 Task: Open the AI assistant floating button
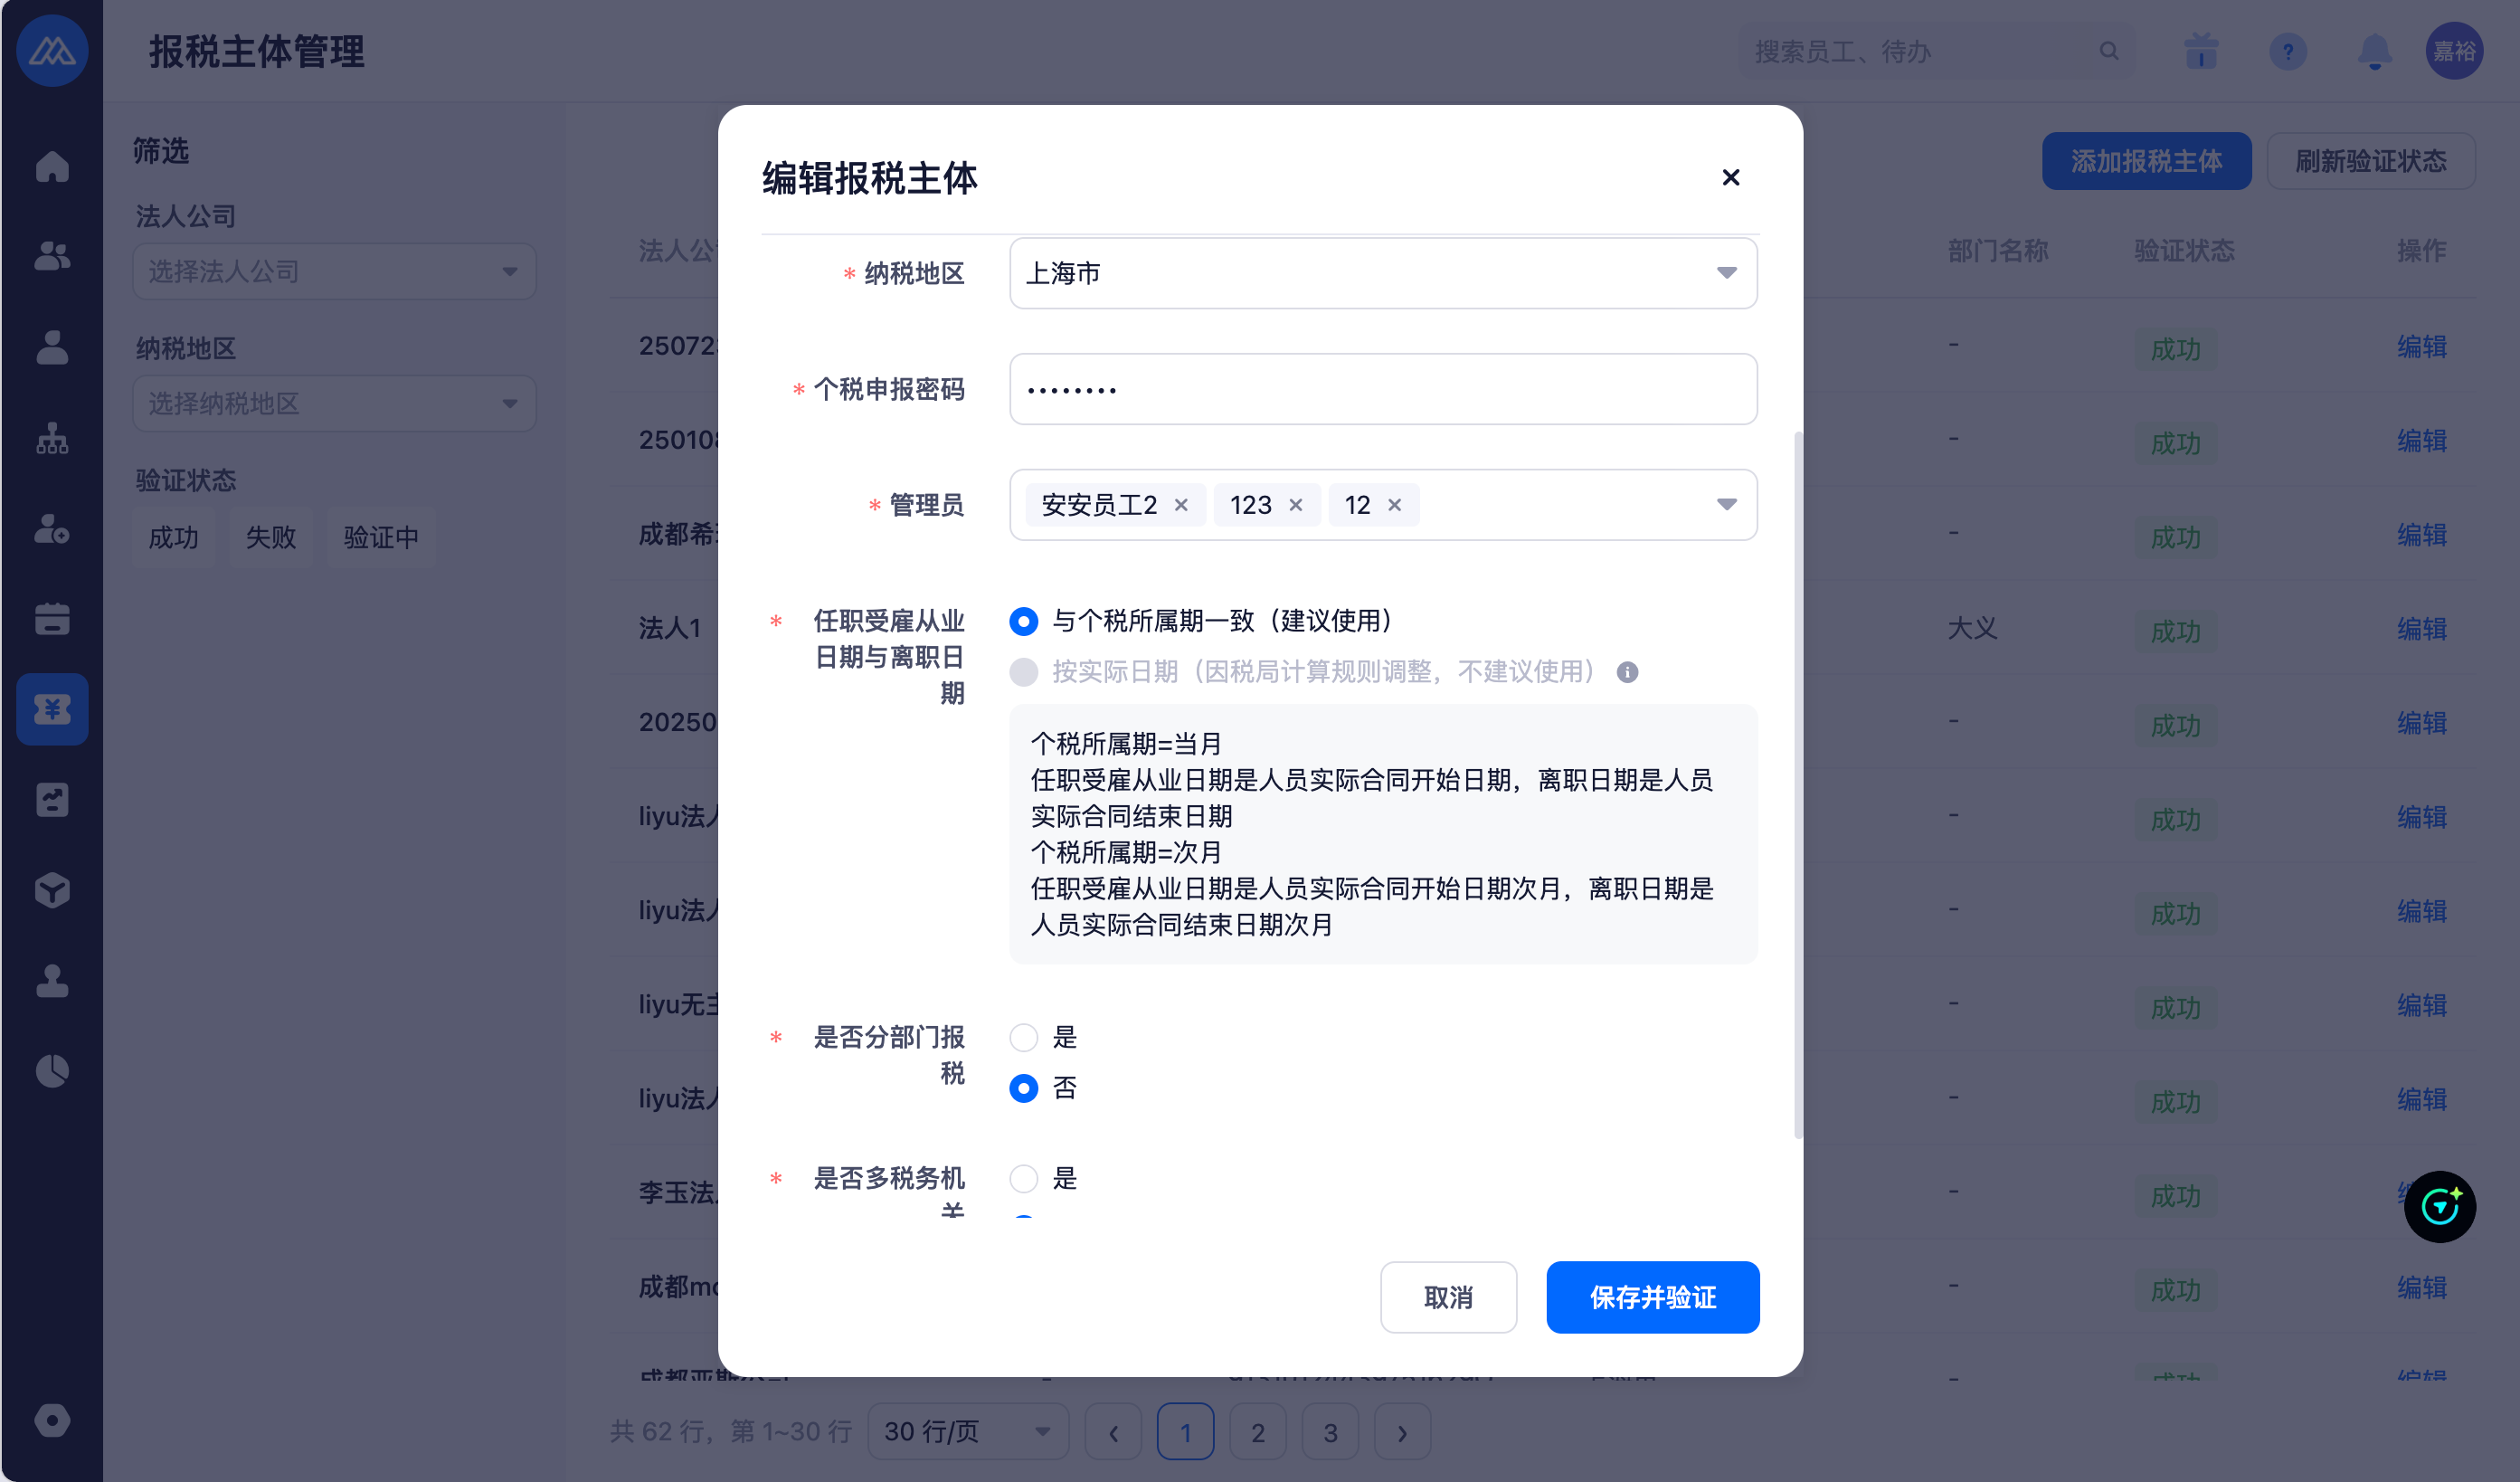(x=2439, y=1206)
